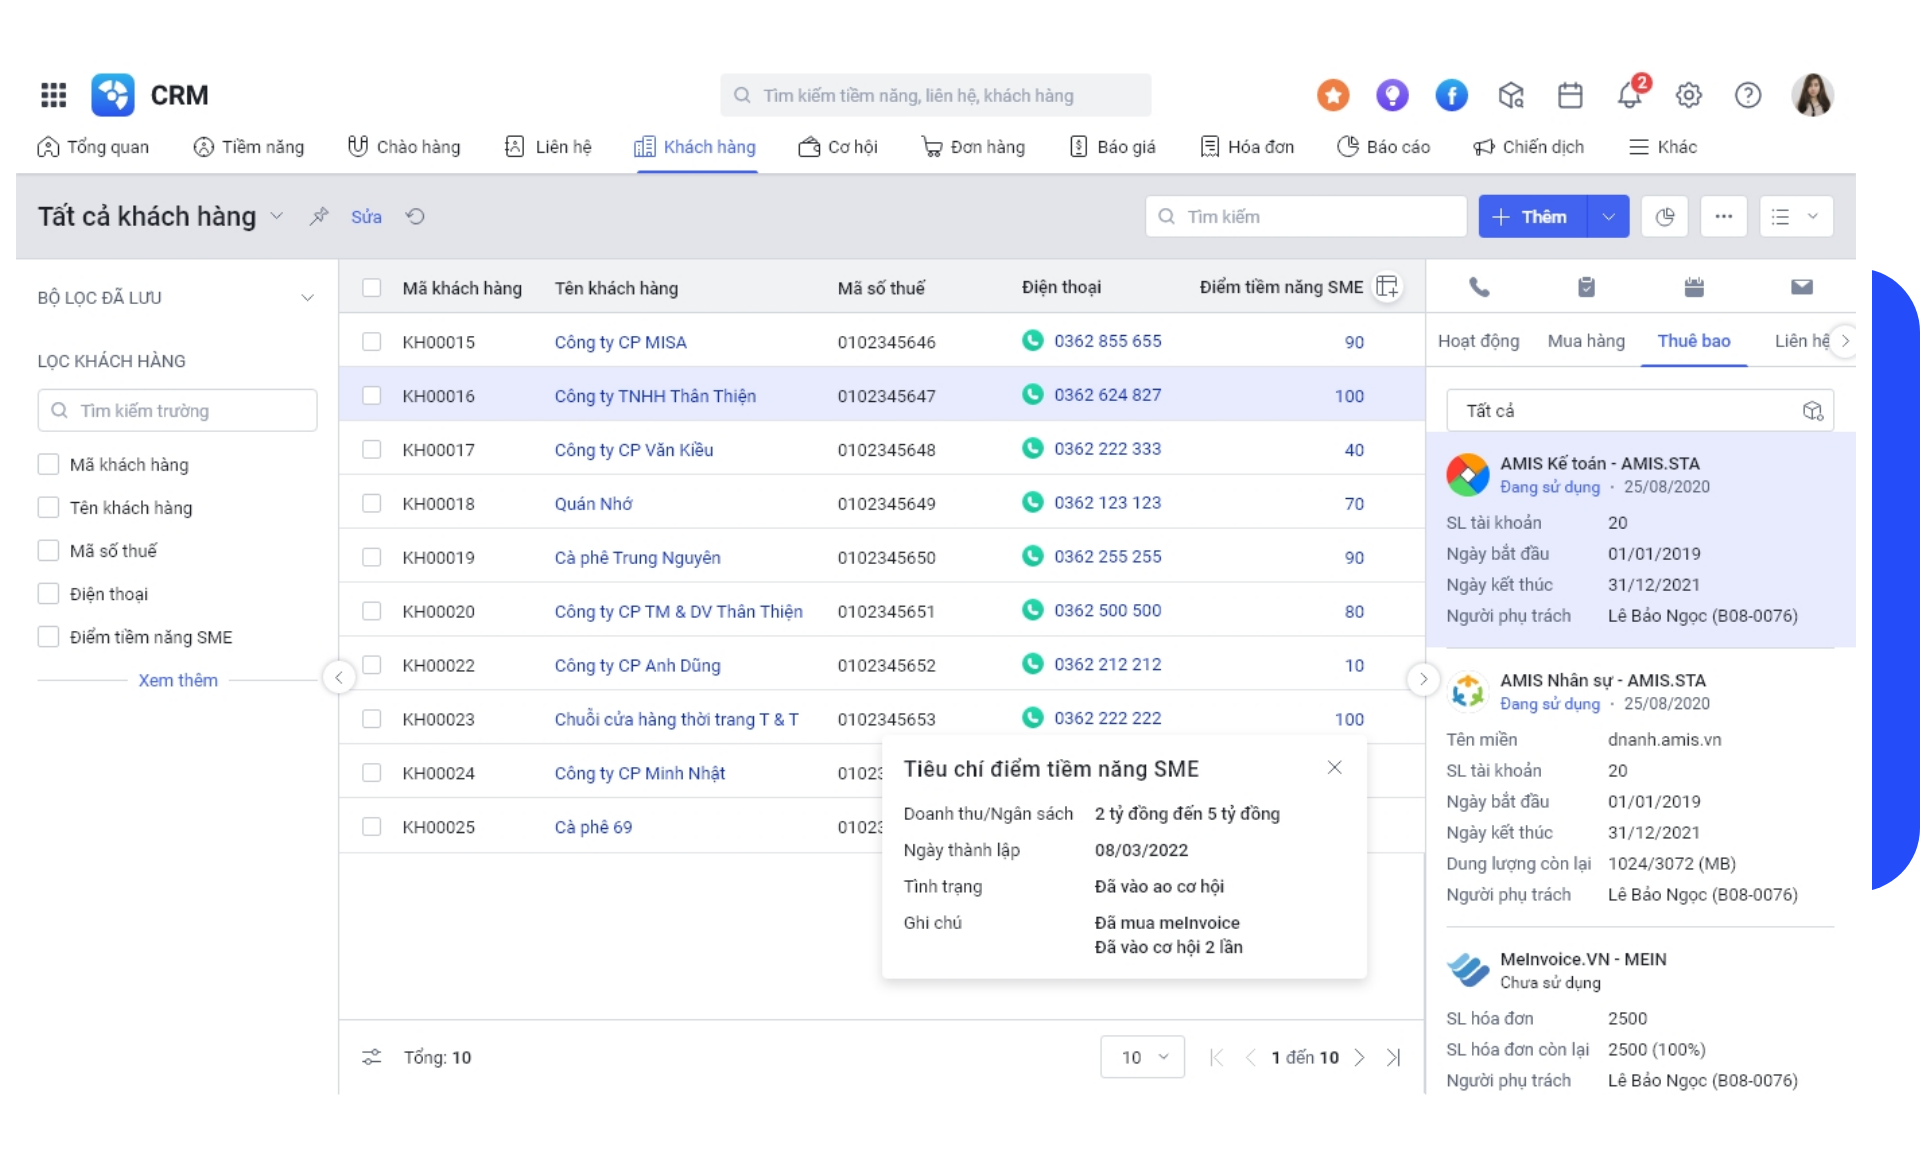Select row KH00015 checkbox
The height and width of the screenshot is (1156, 1920).
point(372,342)
